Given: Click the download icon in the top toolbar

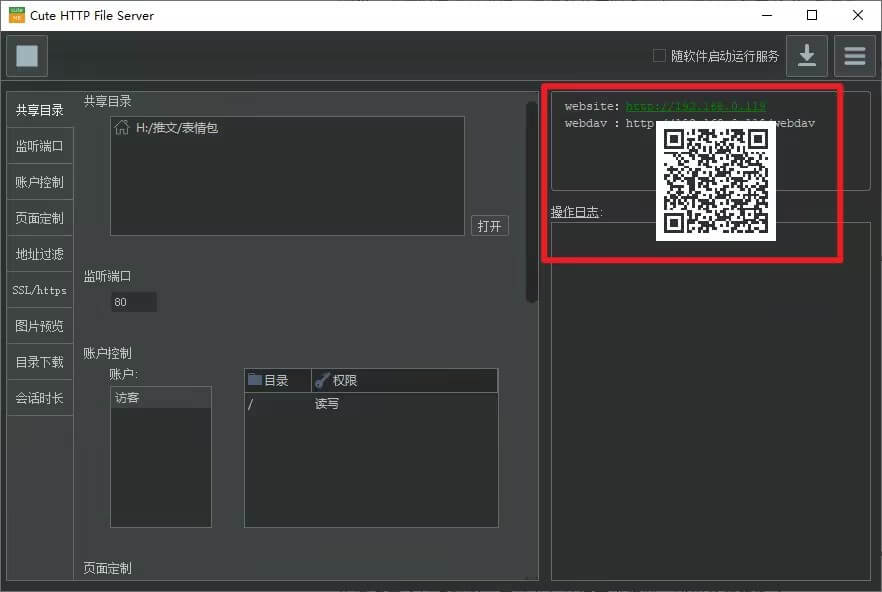Looking at the screenshot, I should [x=807, y=56].
